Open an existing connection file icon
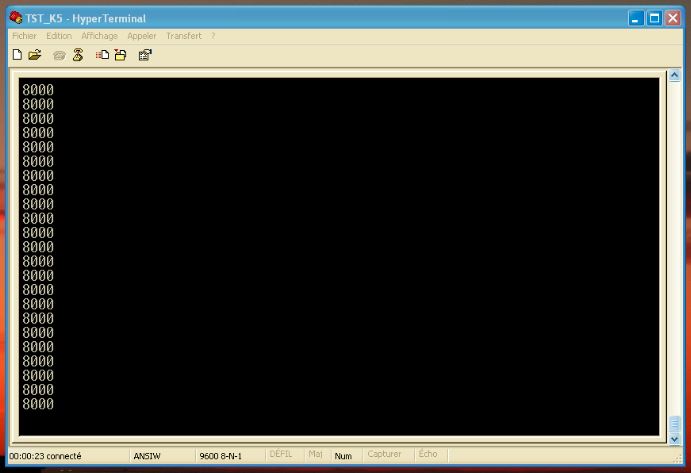This screenshot has width=691, height=473. click(34, 55)
